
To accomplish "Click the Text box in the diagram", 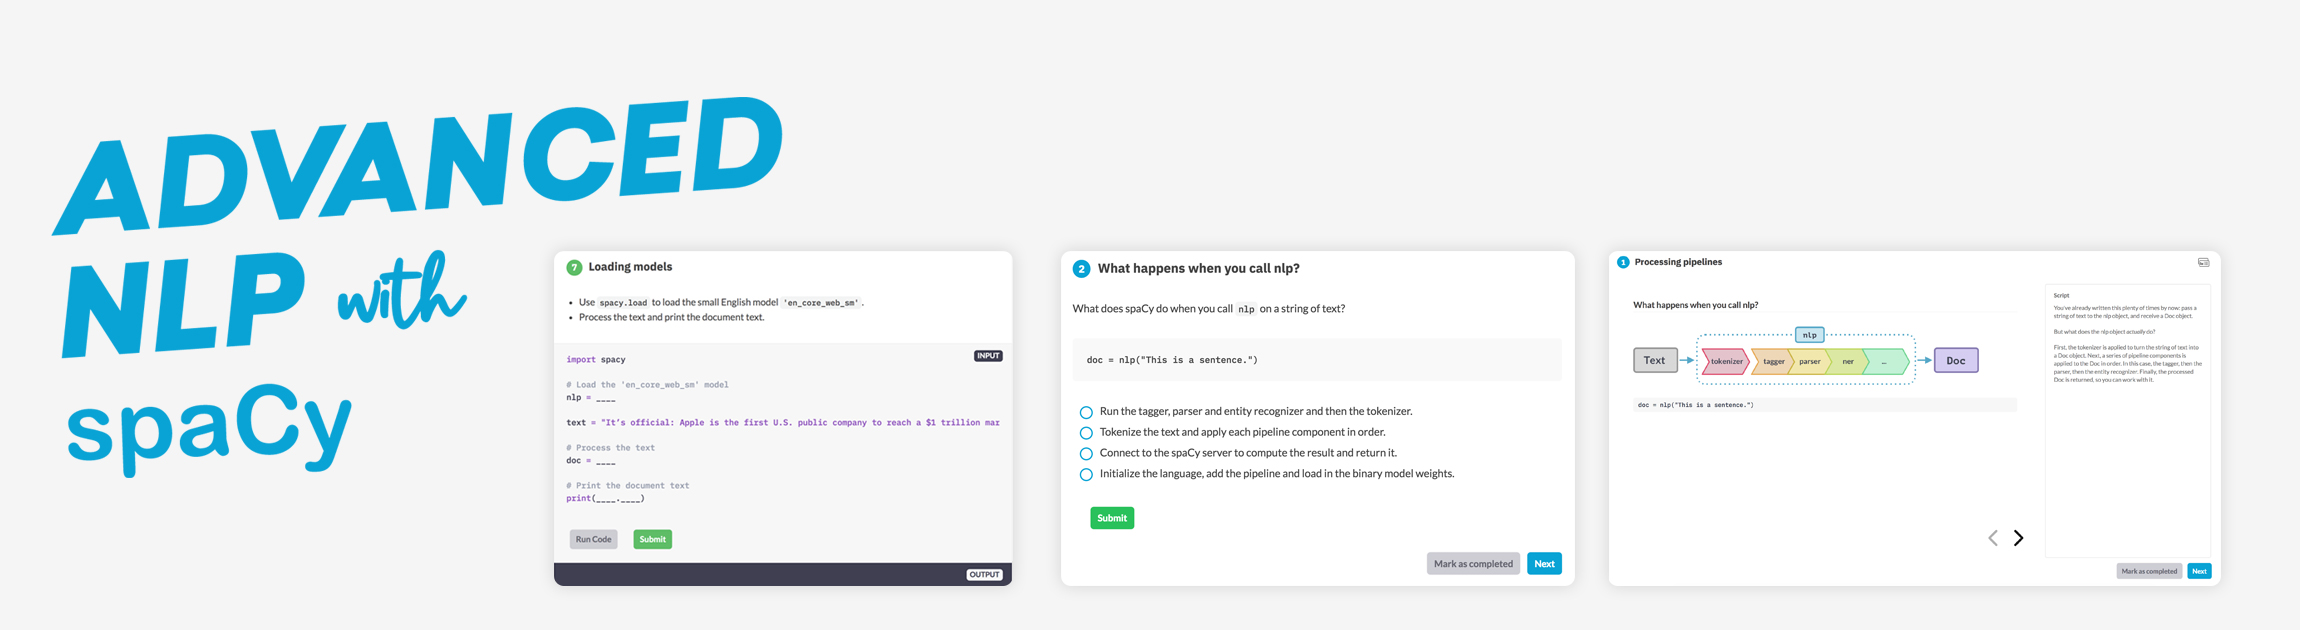I will click(x=1656, y=359).
